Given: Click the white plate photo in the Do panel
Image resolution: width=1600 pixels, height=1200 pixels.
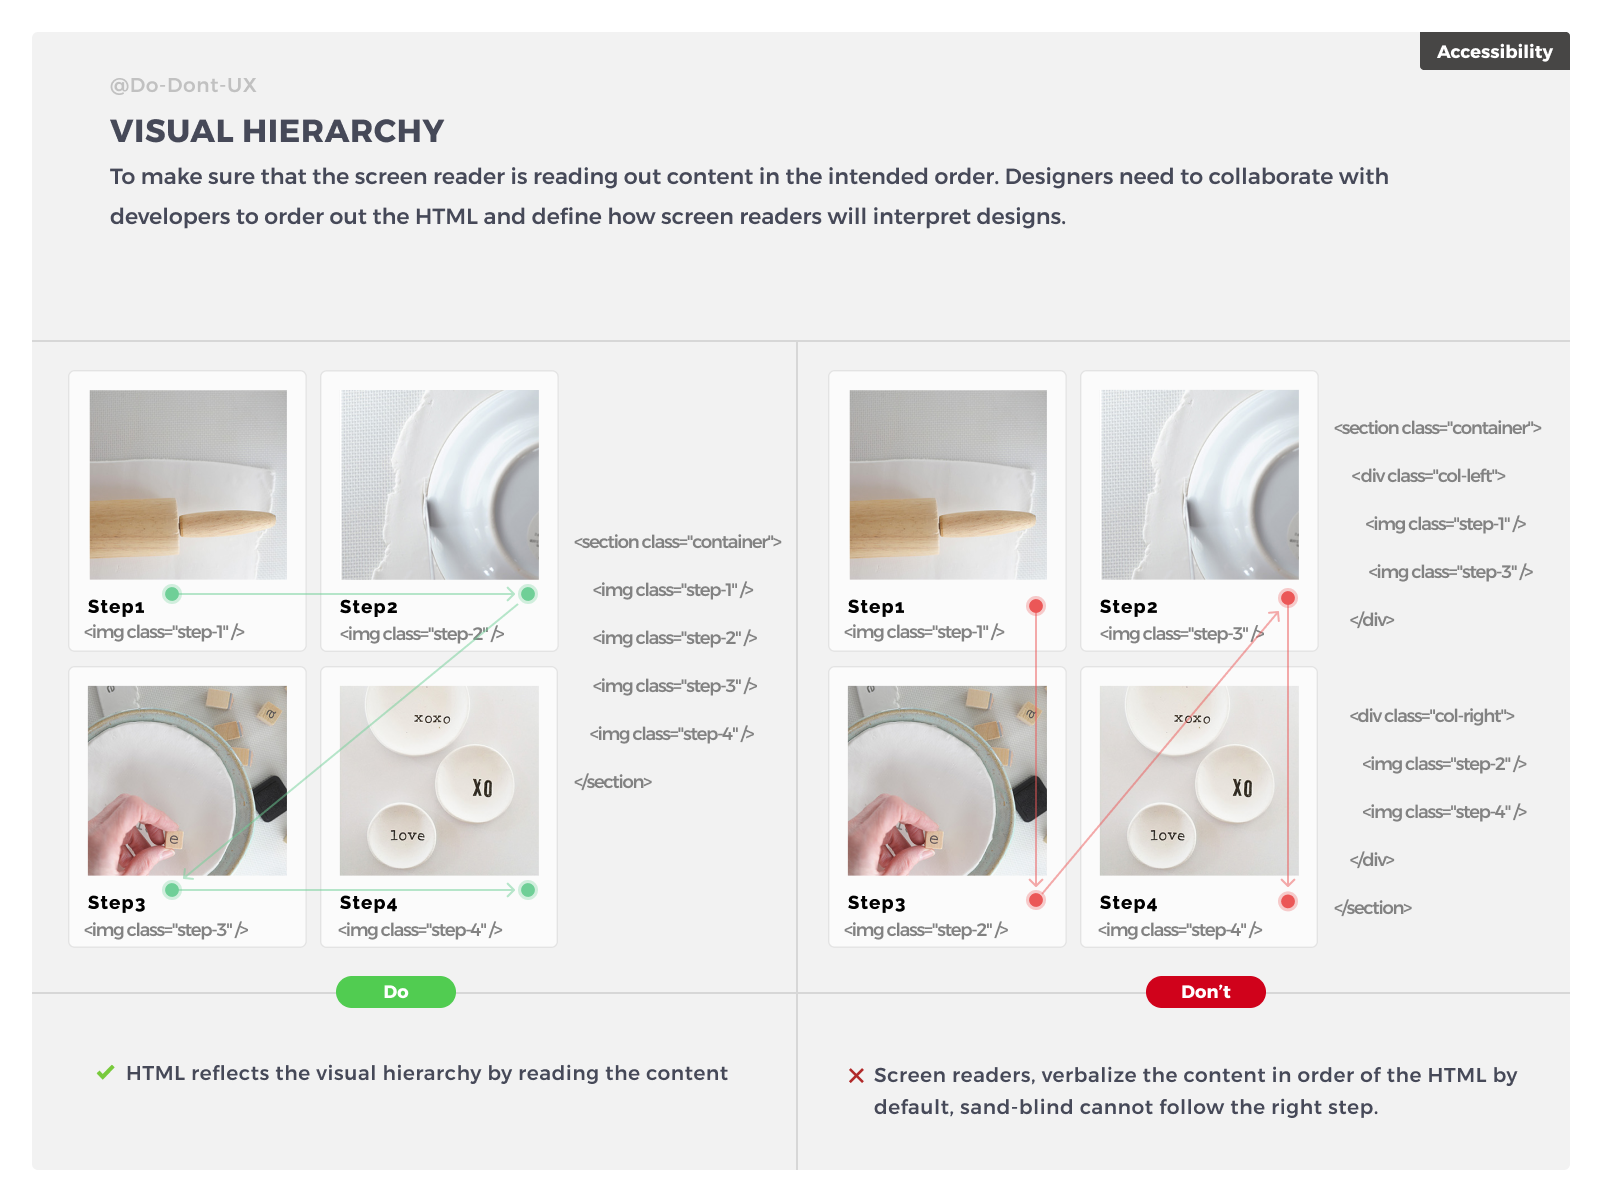Looking at the screenshot, I should [x=440, y=485].
